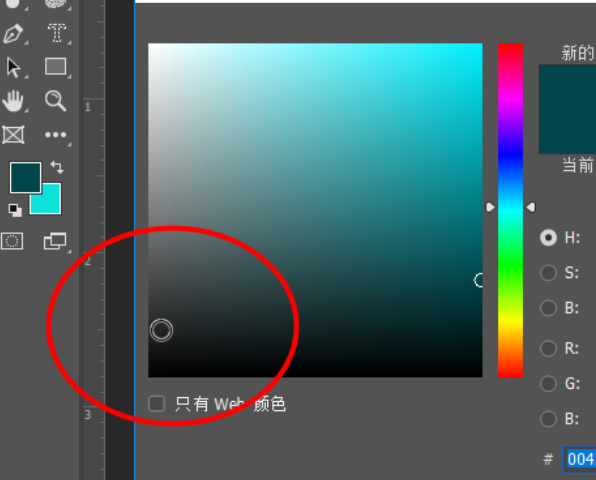Click the vertical rainbow hue slider
This screenshot has height=480, width=596.
pos(510,210)
